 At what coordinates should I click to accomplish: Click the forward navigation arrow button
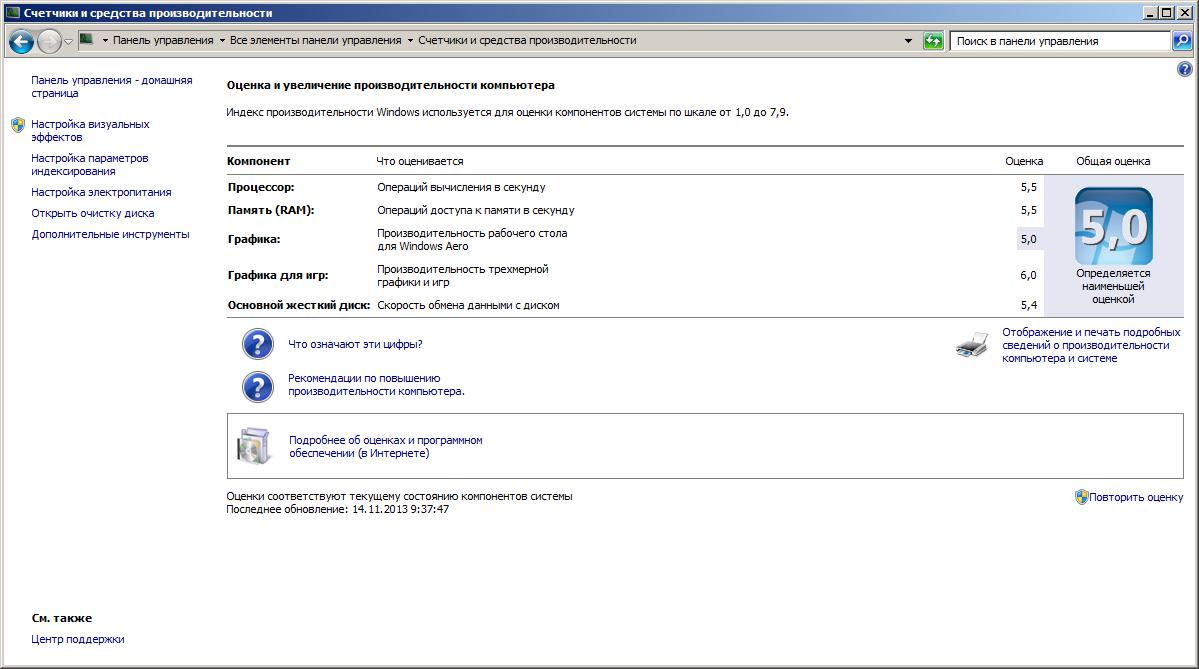(x=49, y=41)
